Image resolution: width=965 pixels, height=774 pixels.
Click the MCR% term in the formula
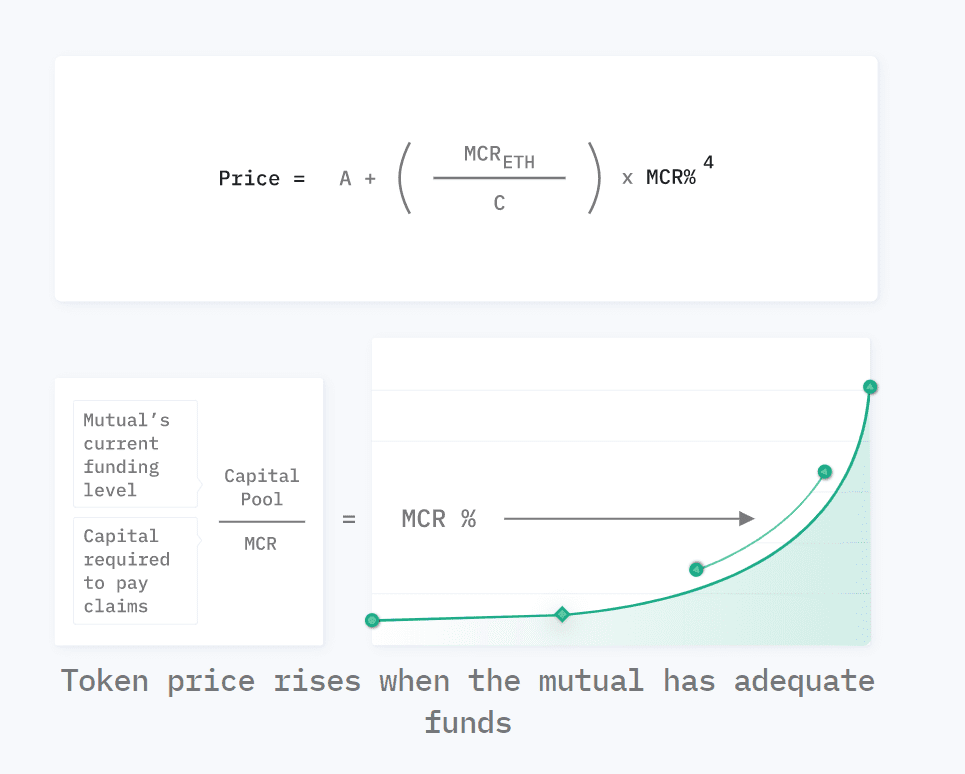coord(671,178)
